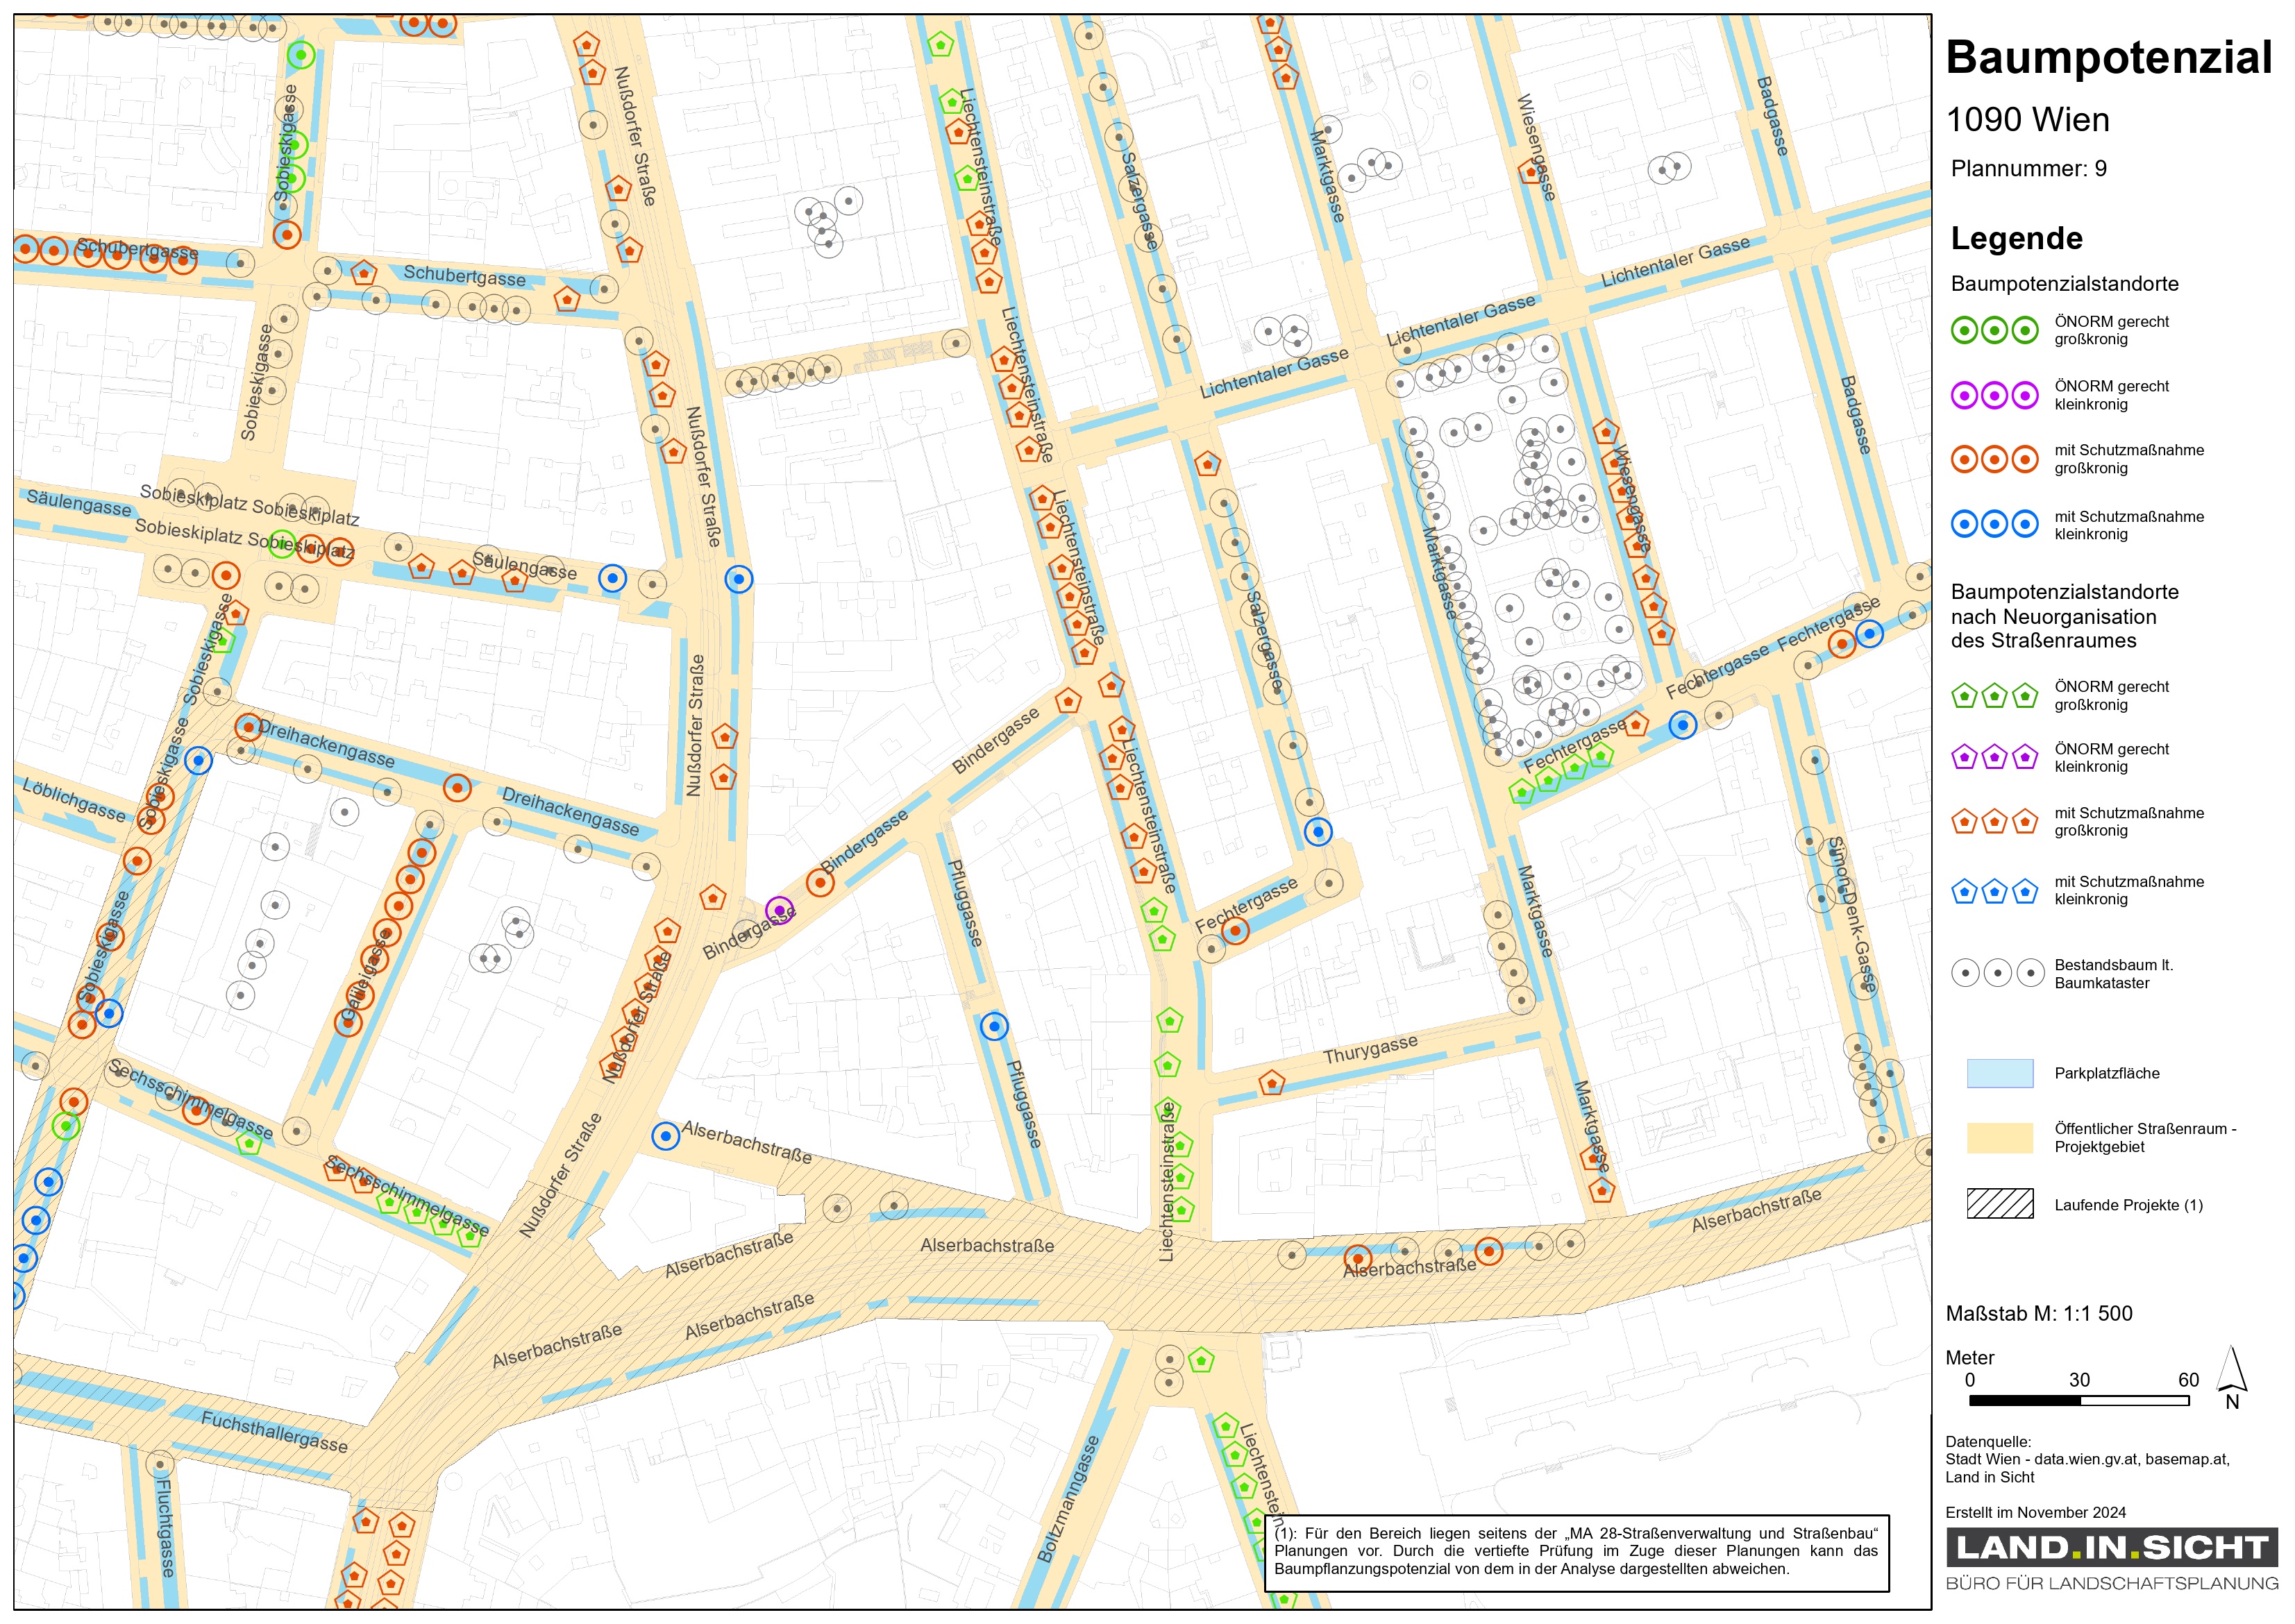
Task: Click the orange pentagon marker on Thurygasse
Action: pyautogui.click(x=1271, y=1083)
